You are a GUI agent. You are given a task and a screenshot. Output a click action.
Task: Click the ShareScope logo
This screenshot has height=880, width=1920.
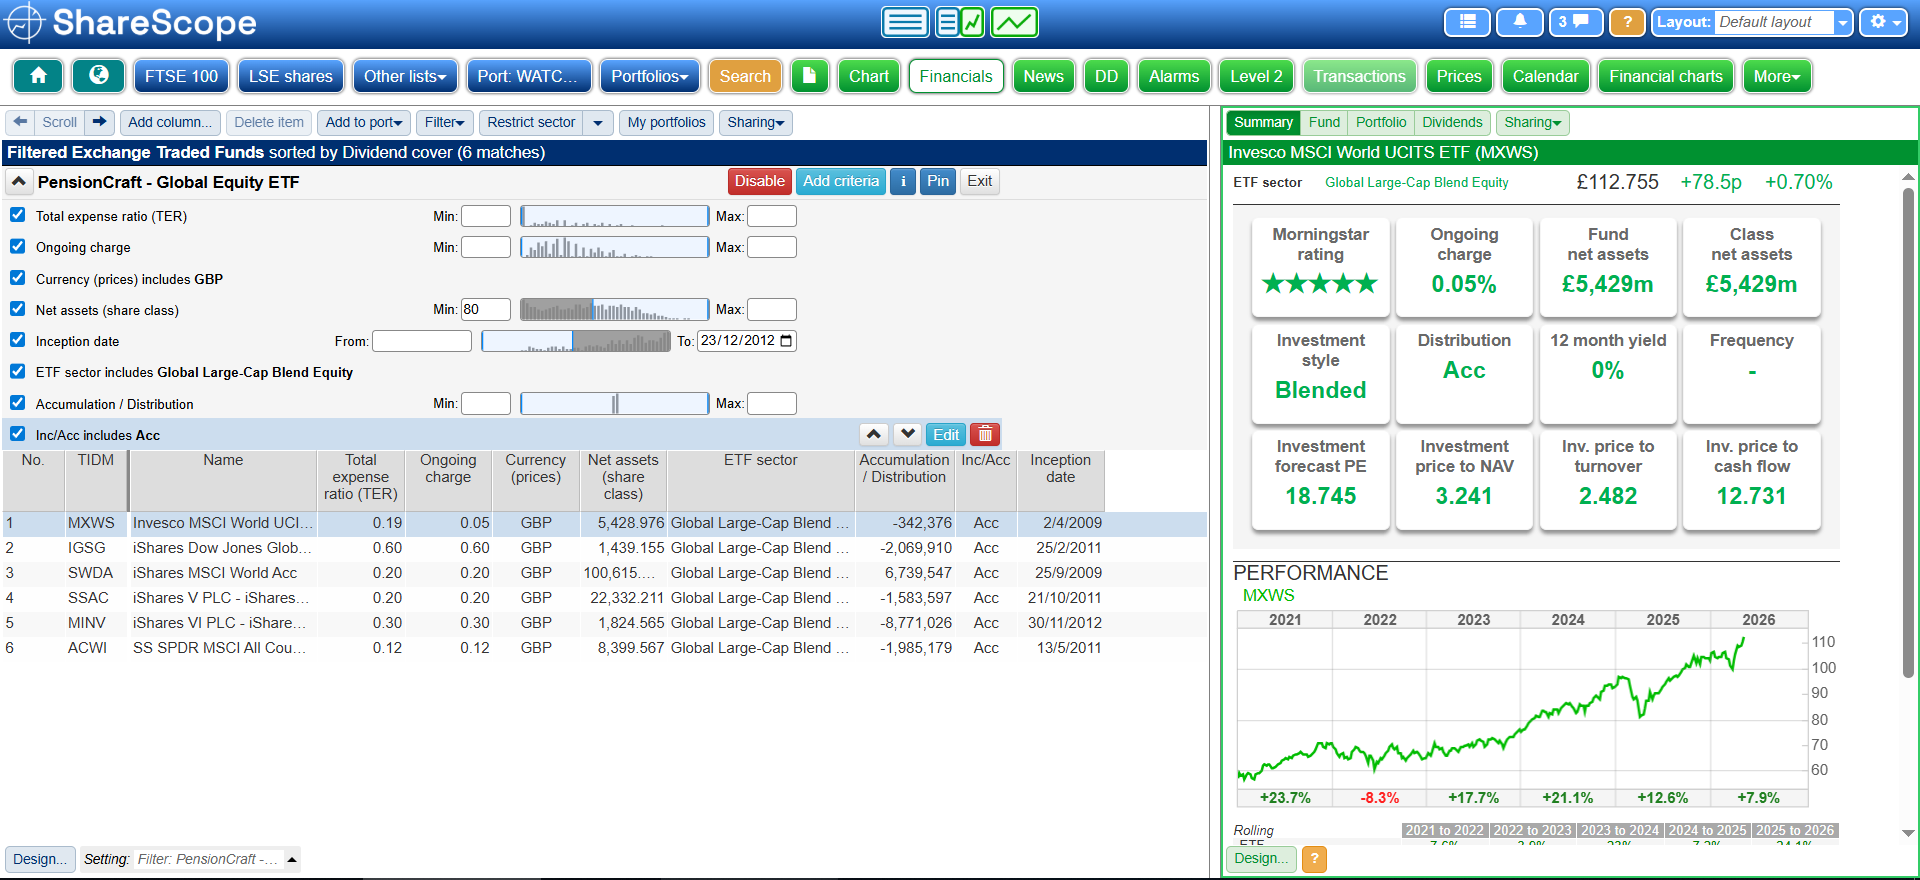(132, 23)
